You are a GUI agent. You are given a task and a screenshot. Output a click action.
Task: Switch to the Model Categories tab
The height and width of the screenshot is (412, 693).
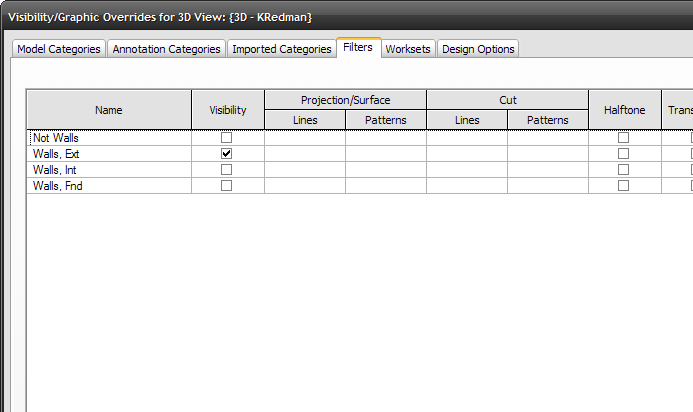coord(59,49)
